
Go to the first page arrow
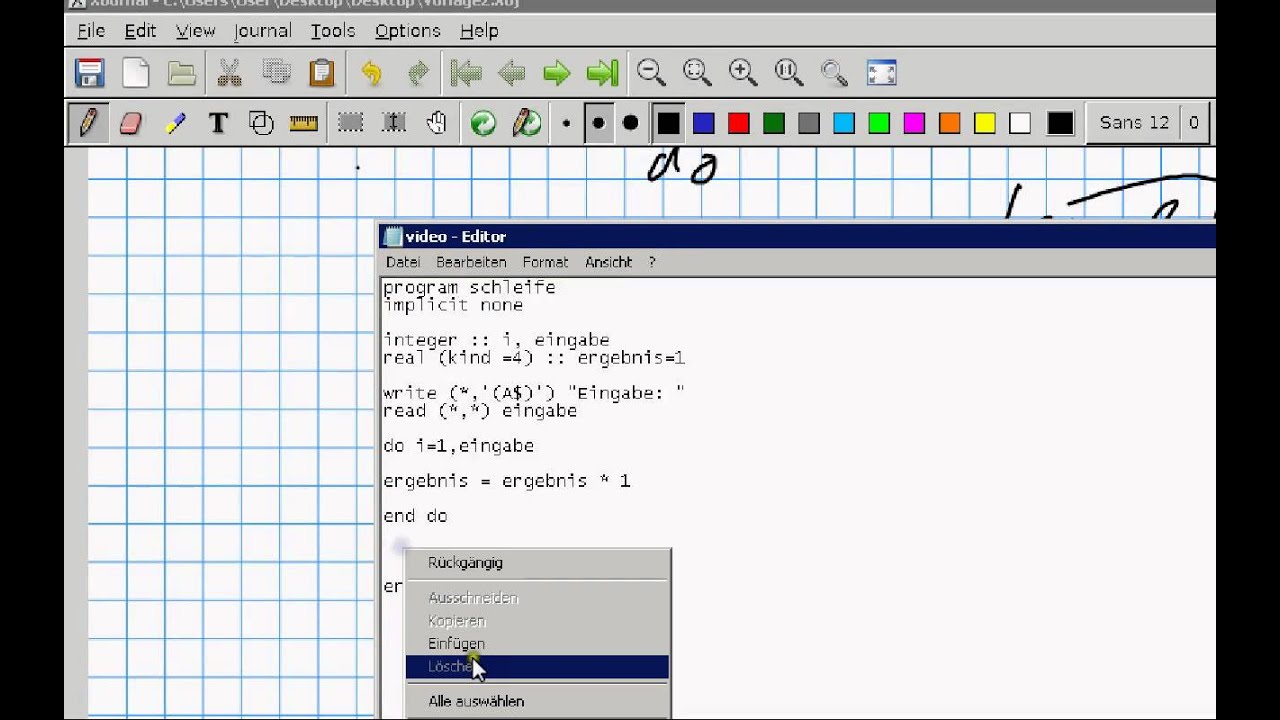466,73
